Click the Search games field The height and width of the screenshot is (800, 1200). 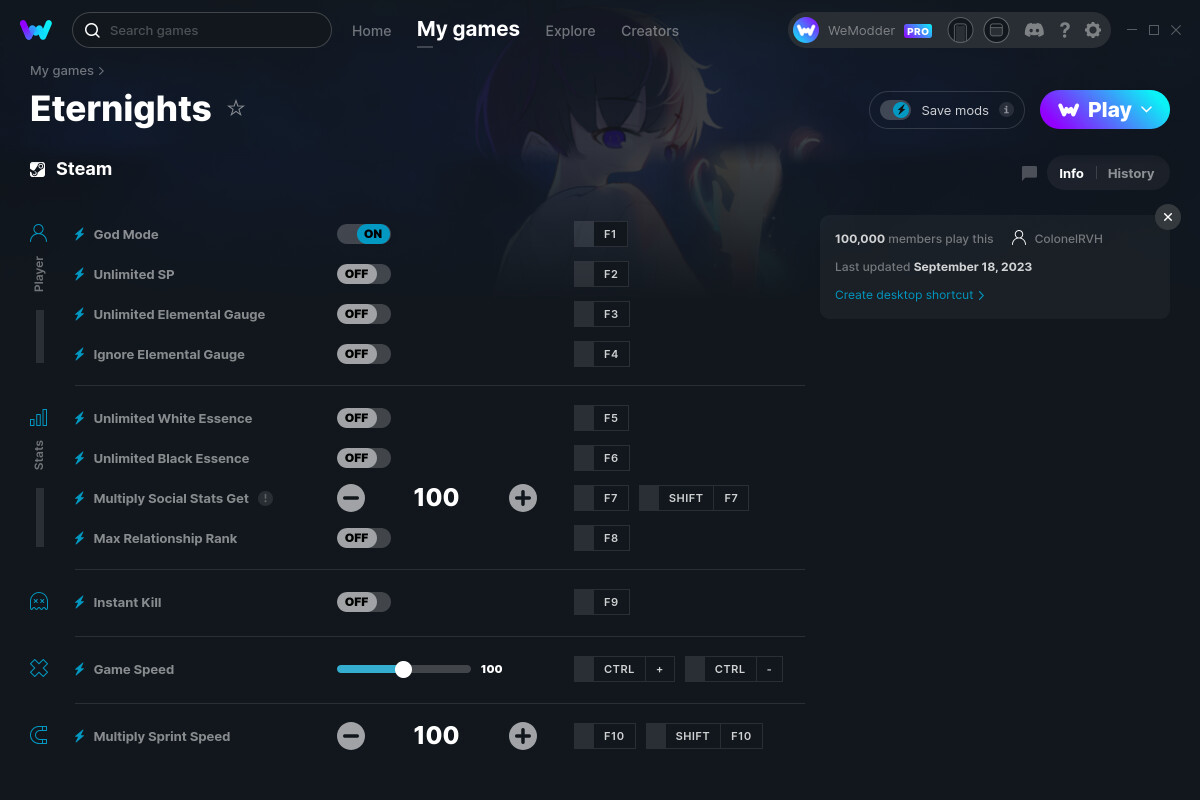pyautogui.click(x=202, y=30)
